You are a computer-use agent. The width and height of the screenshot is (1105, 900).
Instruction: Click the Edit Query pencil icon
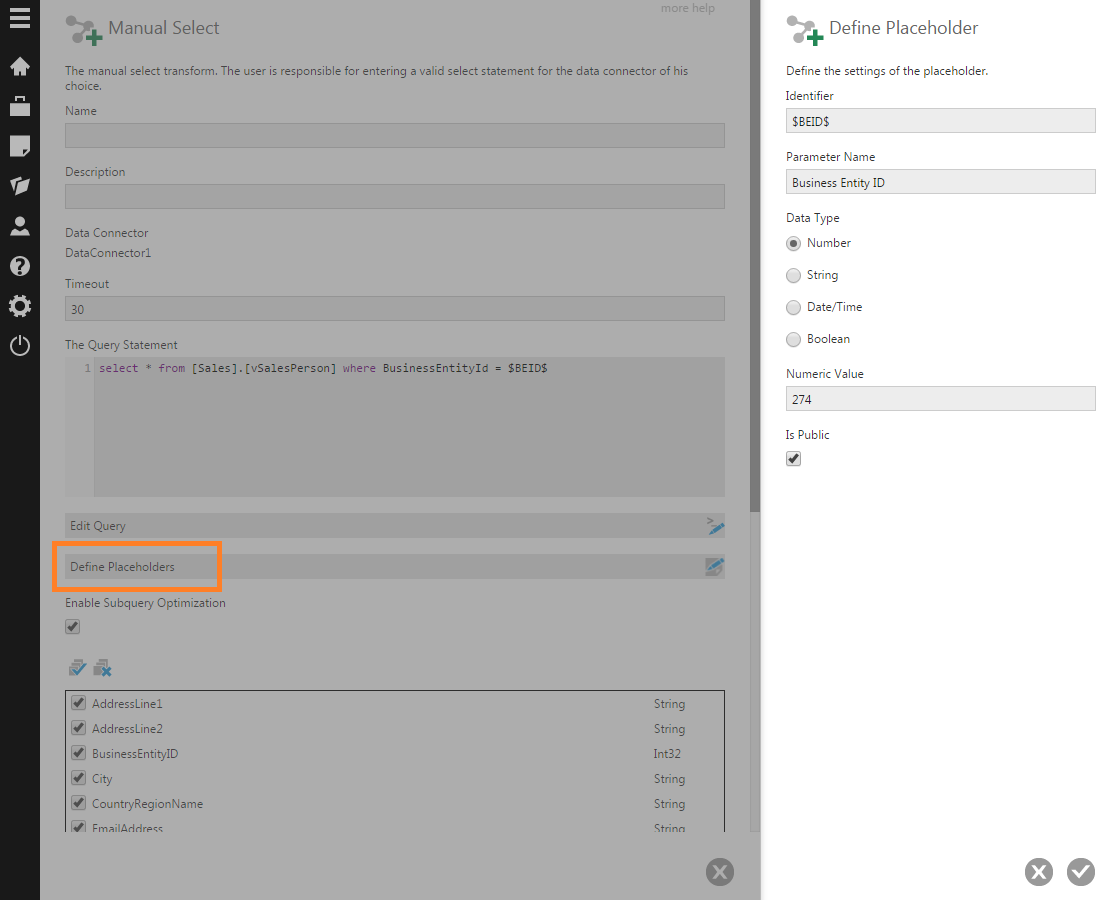click(714, 525)
